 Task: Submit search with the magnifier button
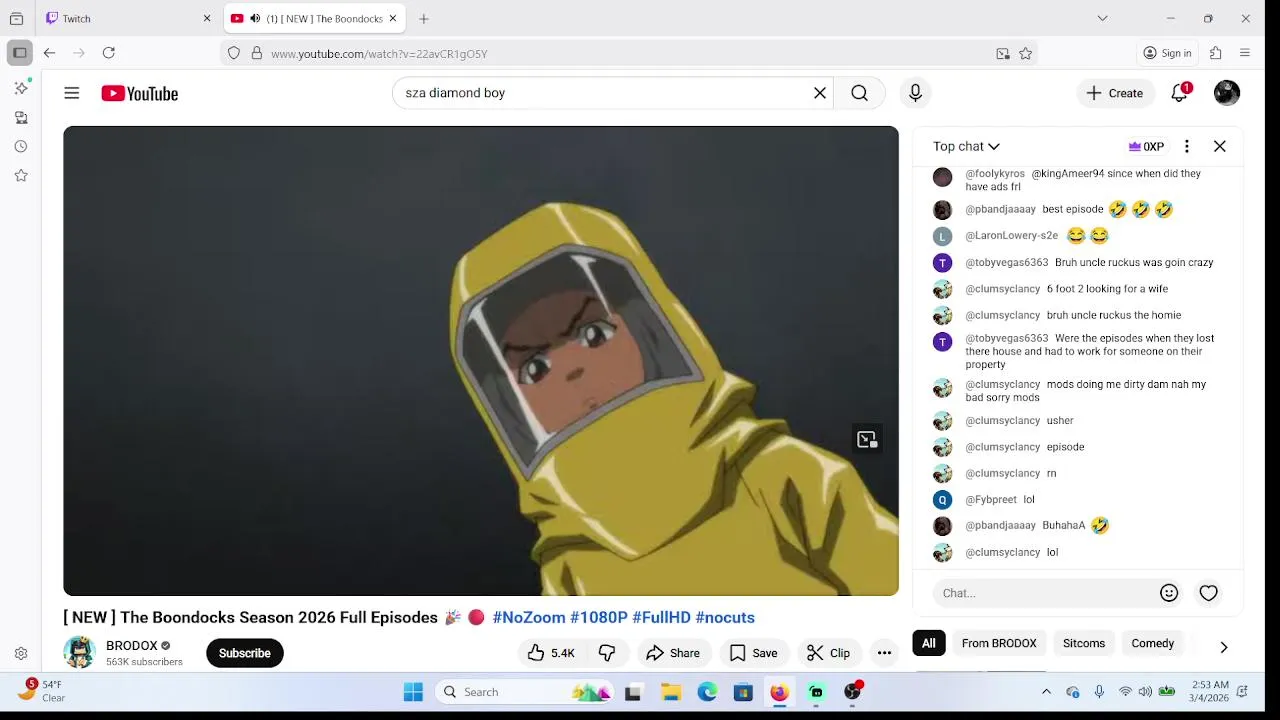[859, 93]
